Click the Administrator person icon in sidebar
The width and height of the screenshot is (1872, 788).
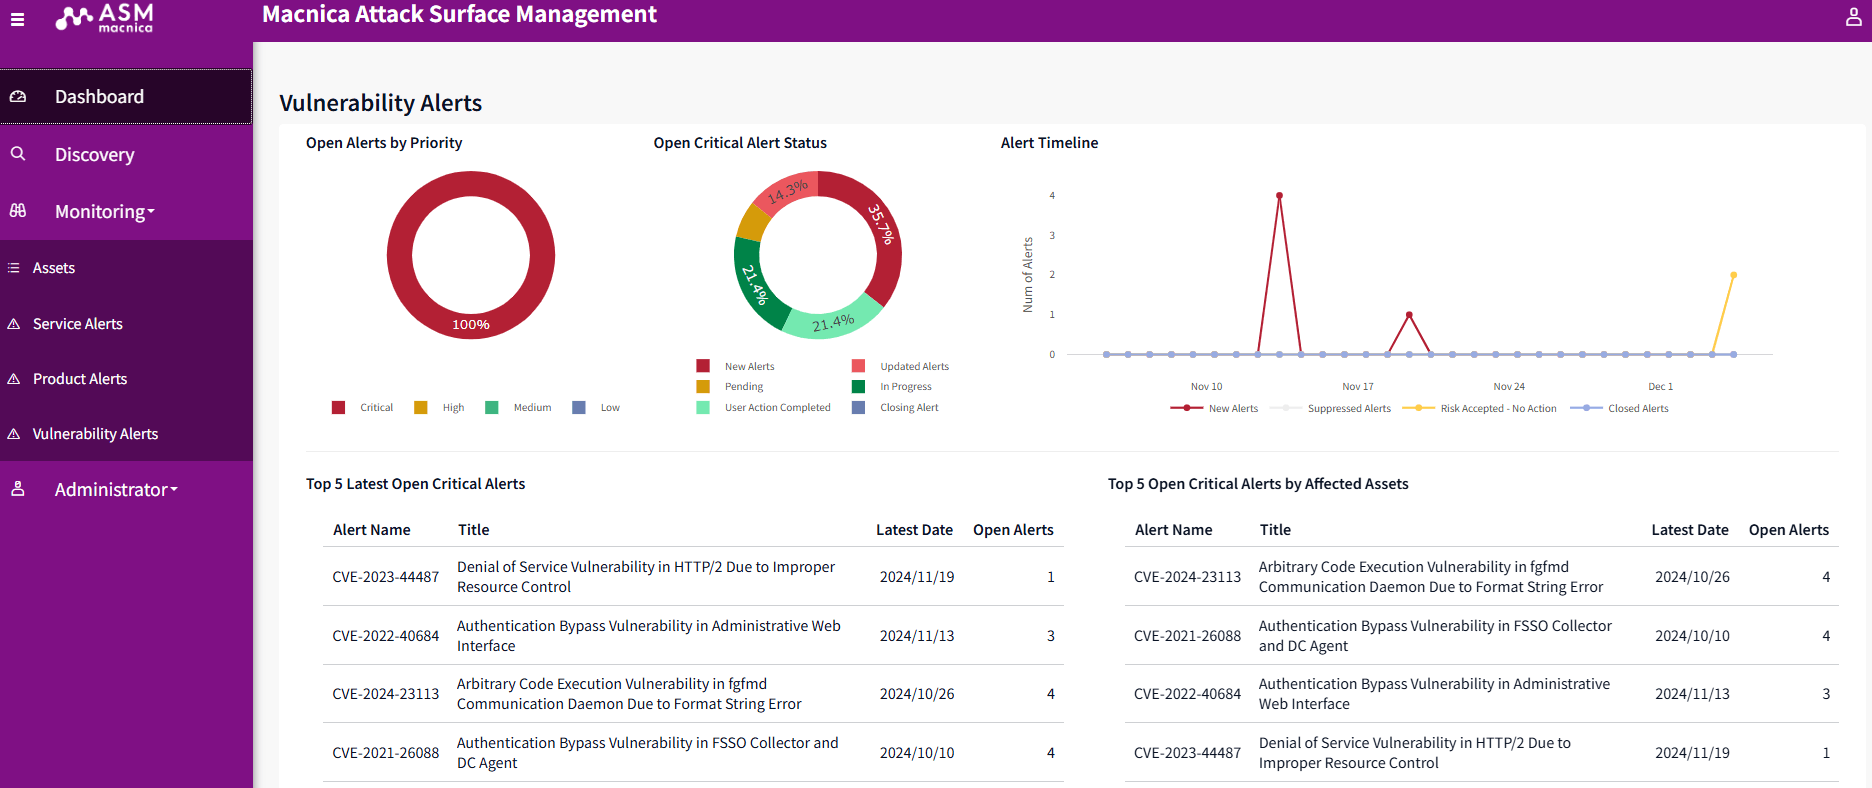[18, 489]
